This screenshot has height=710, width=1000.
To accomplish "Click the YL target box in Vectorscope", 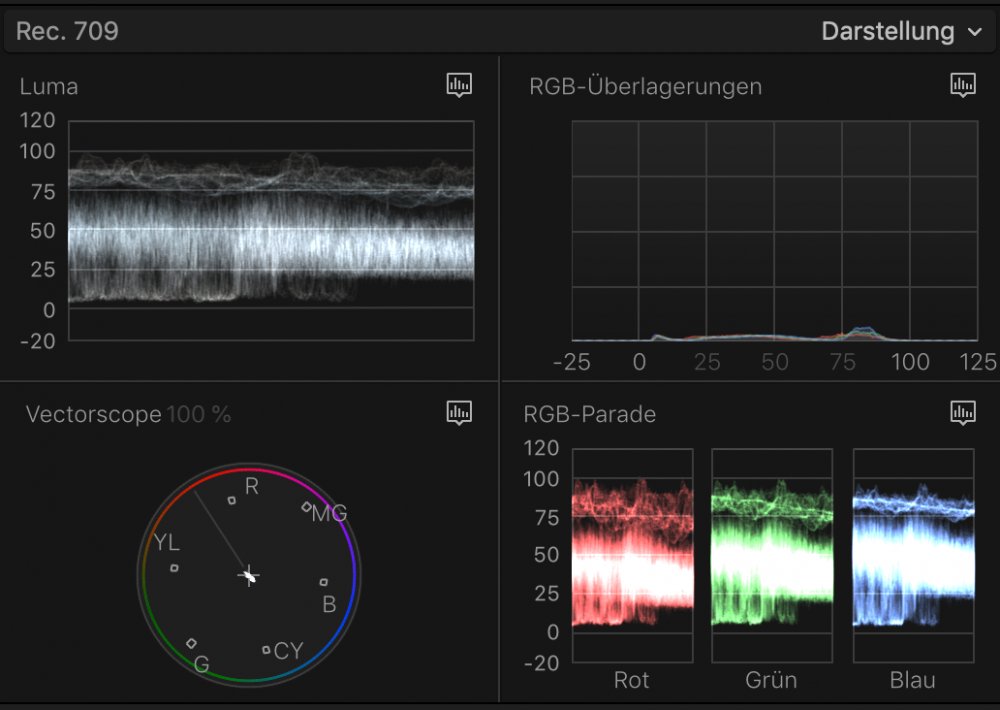I will [x=174, y=568].
